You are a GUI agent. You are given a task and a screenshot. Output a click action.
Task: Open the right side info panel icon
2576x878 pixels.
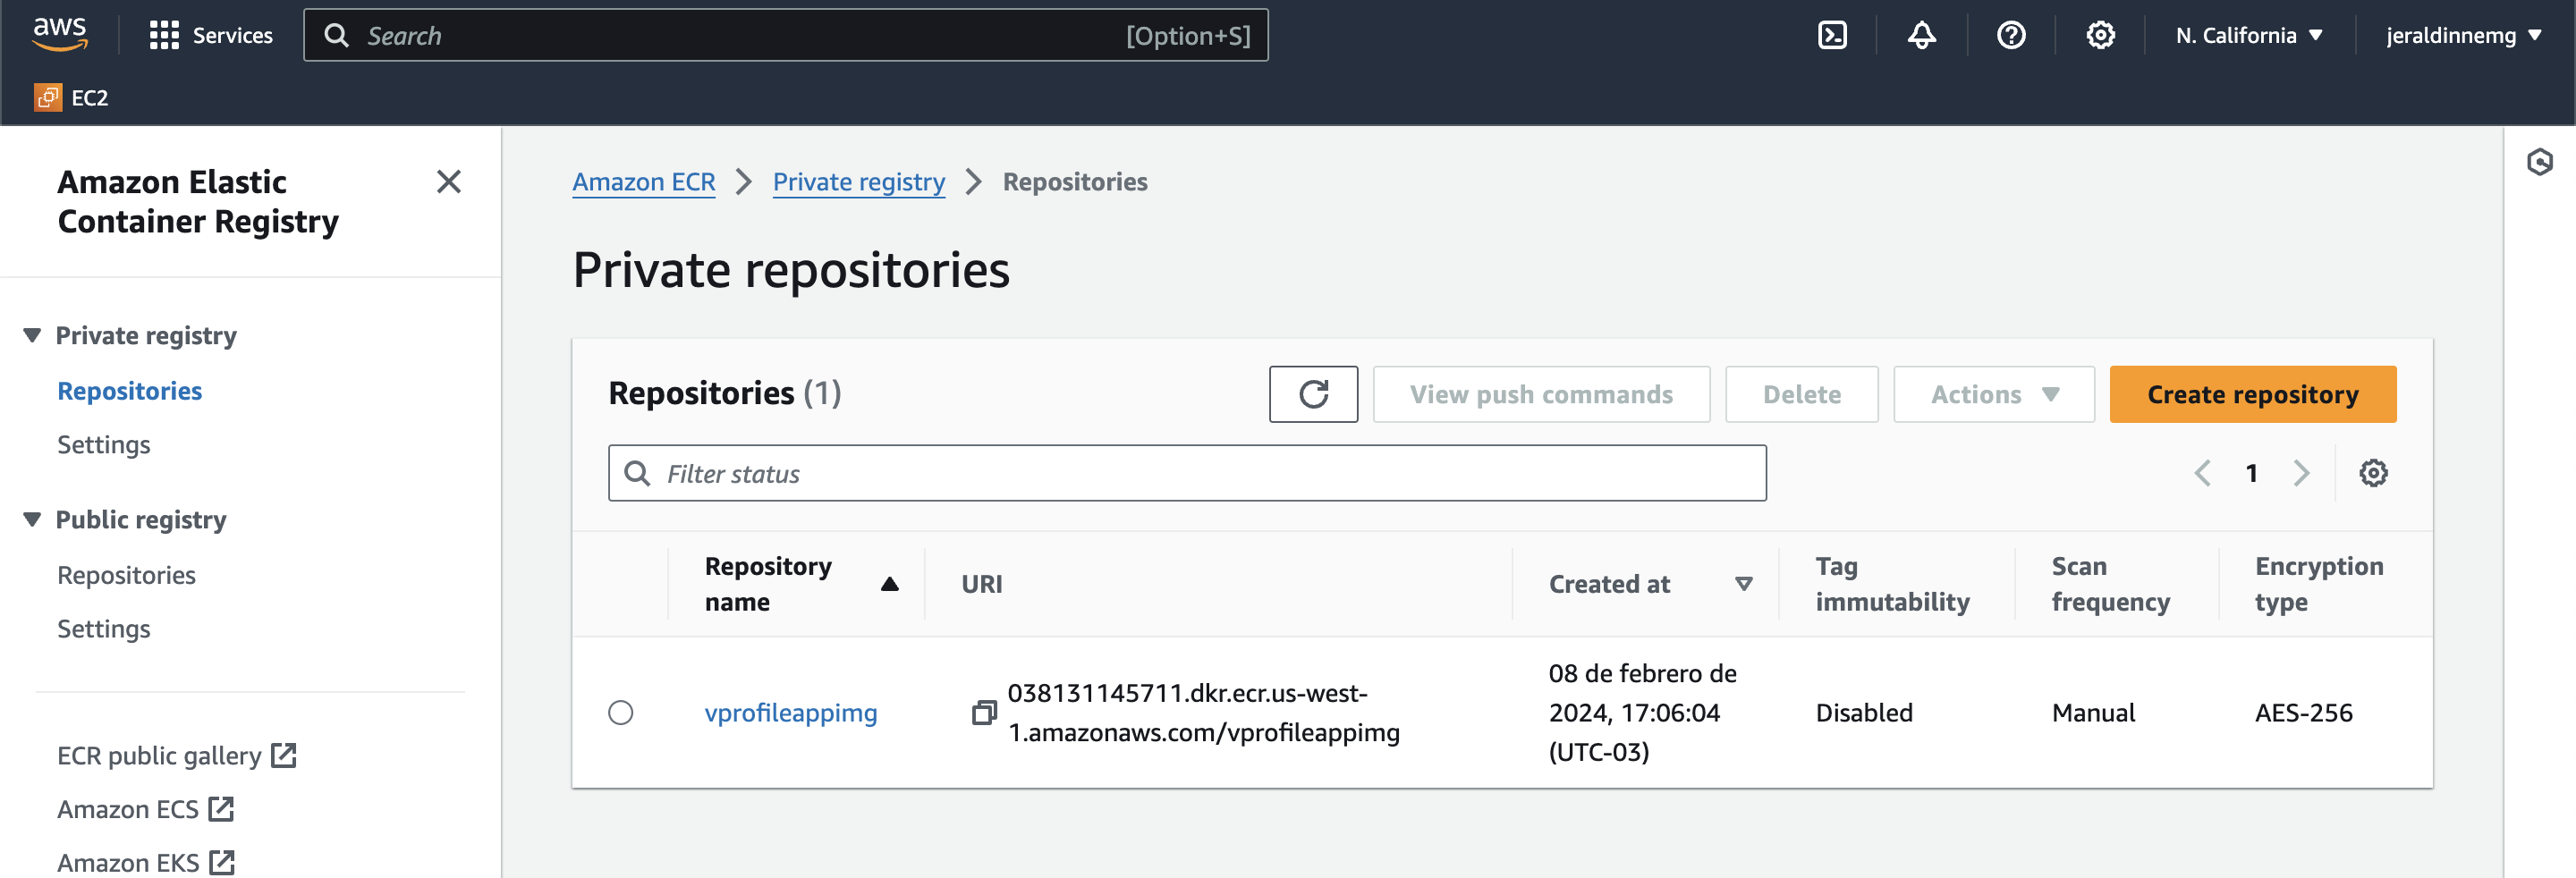(x=2539, y=162)
